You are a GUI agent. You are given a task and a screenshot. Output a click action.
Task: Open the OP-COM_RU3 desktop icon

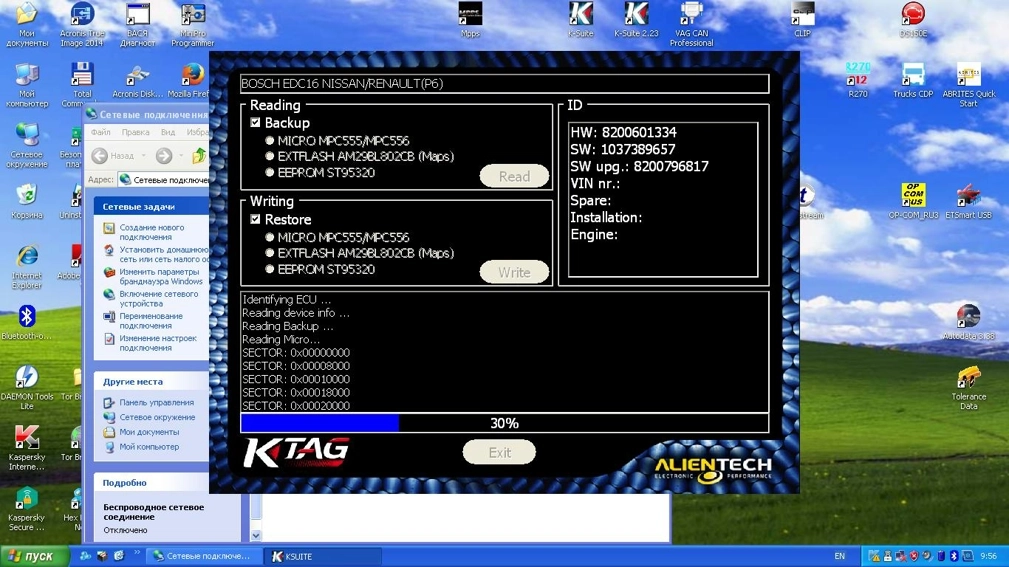coord(913,201)
